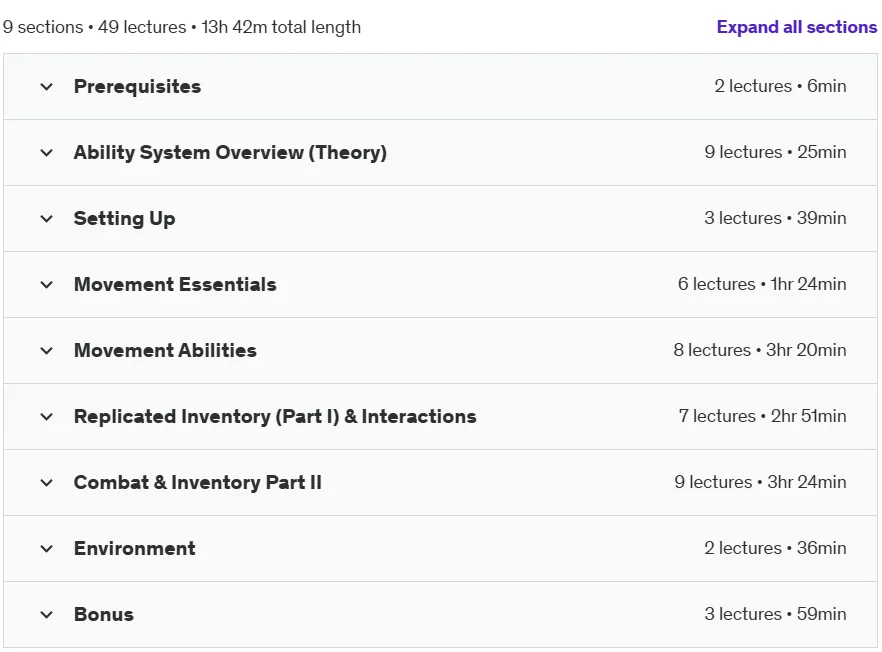The height and width of the screenshot is (652, 882).
Task: Click the Bonus section chevron
Action: point(47,614)
